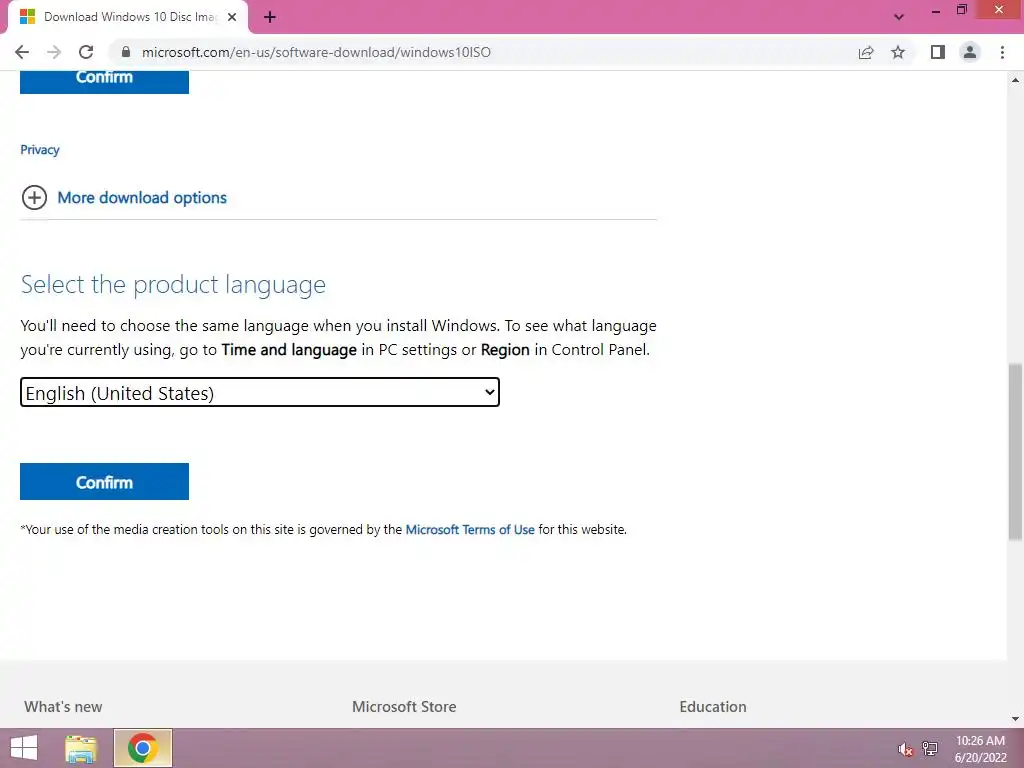Open the Privacy link
This screenshot has height=768, width=1024.
(40, 150)
